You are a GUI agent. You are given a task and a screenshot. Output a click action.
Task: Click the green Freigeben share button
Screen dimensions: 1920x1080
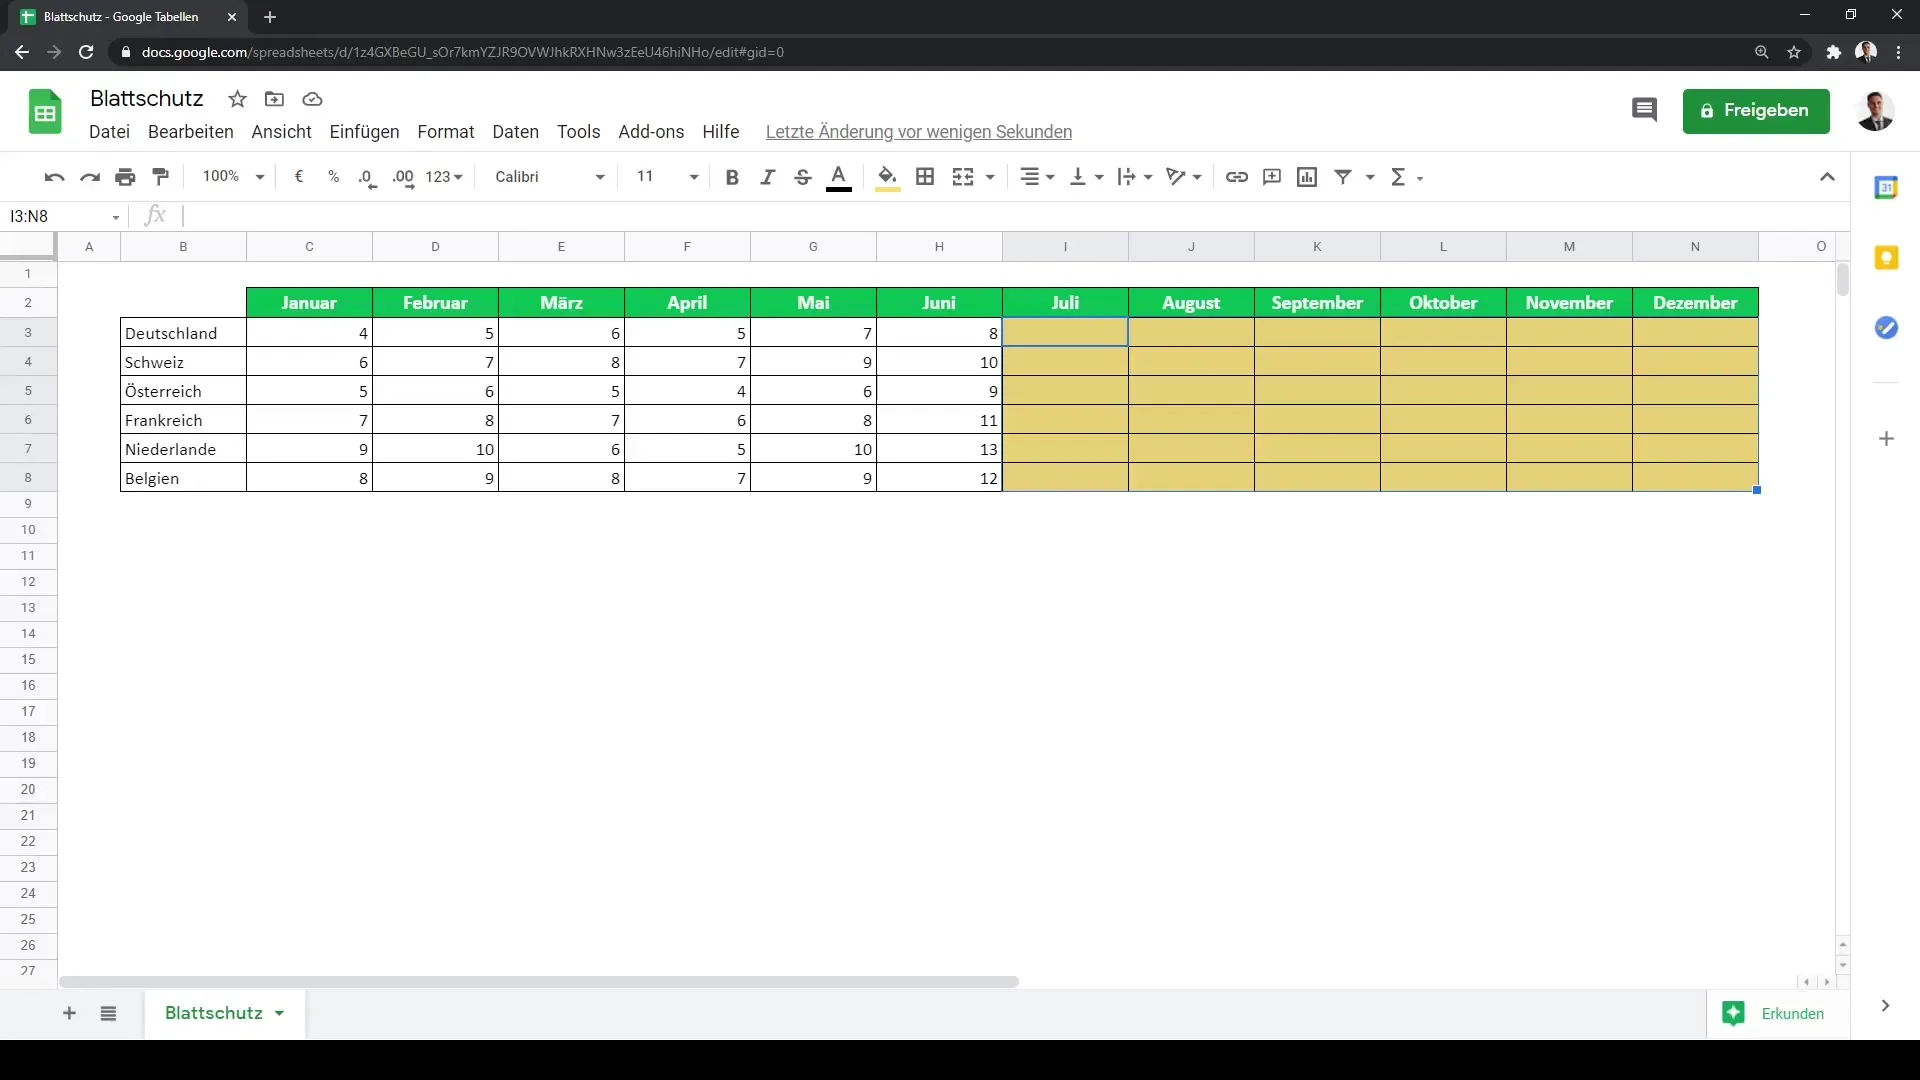(x=1756, y=111)
